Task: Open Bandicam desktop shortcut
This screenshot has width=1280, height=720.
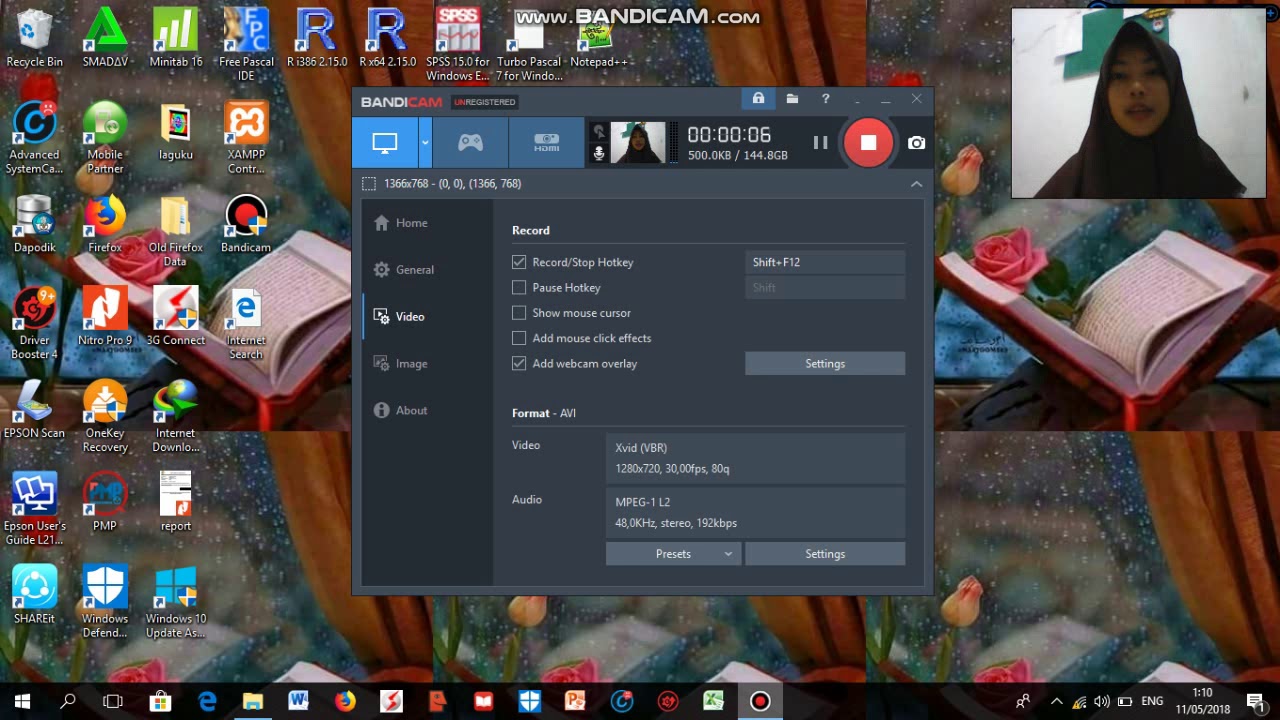Action: 246,224
